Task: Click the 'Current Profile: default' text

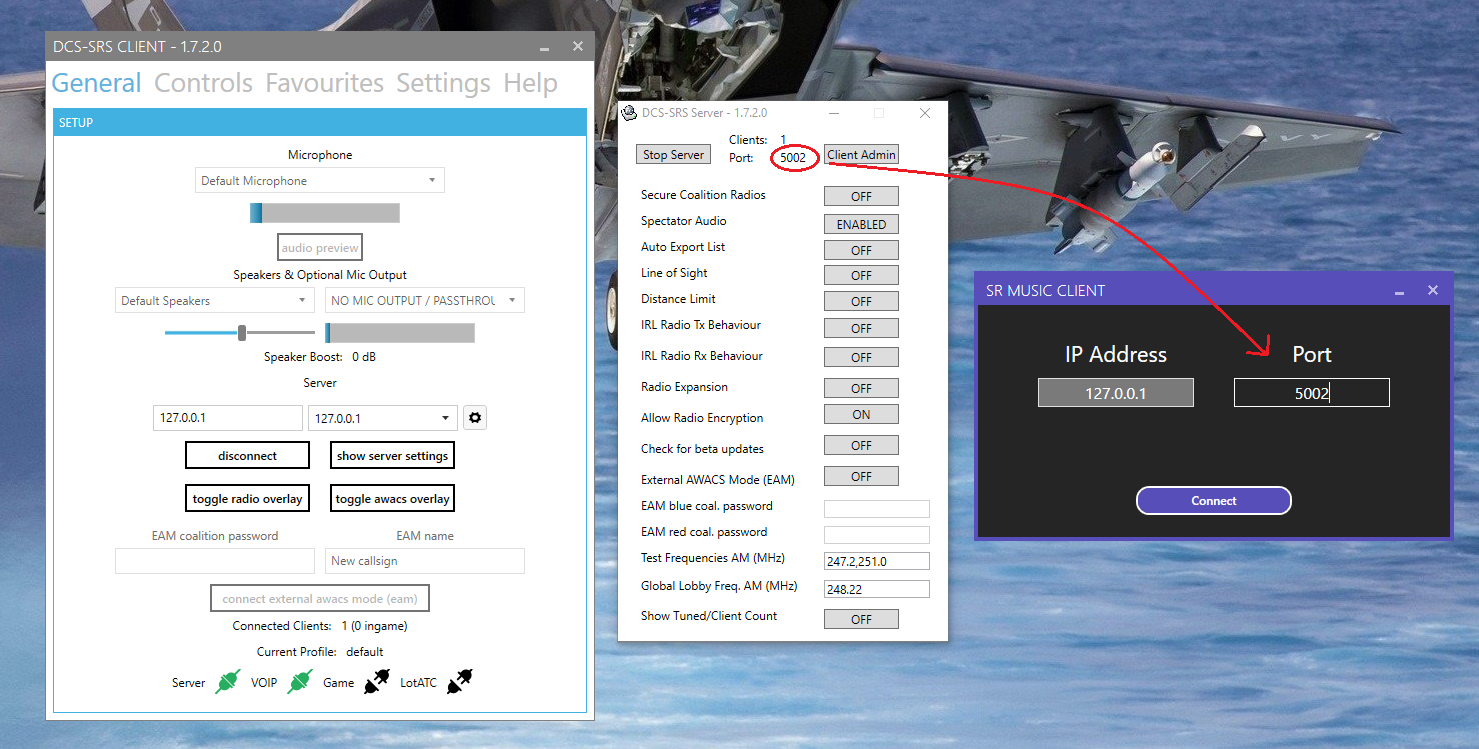Action: (x=320, y=652)
